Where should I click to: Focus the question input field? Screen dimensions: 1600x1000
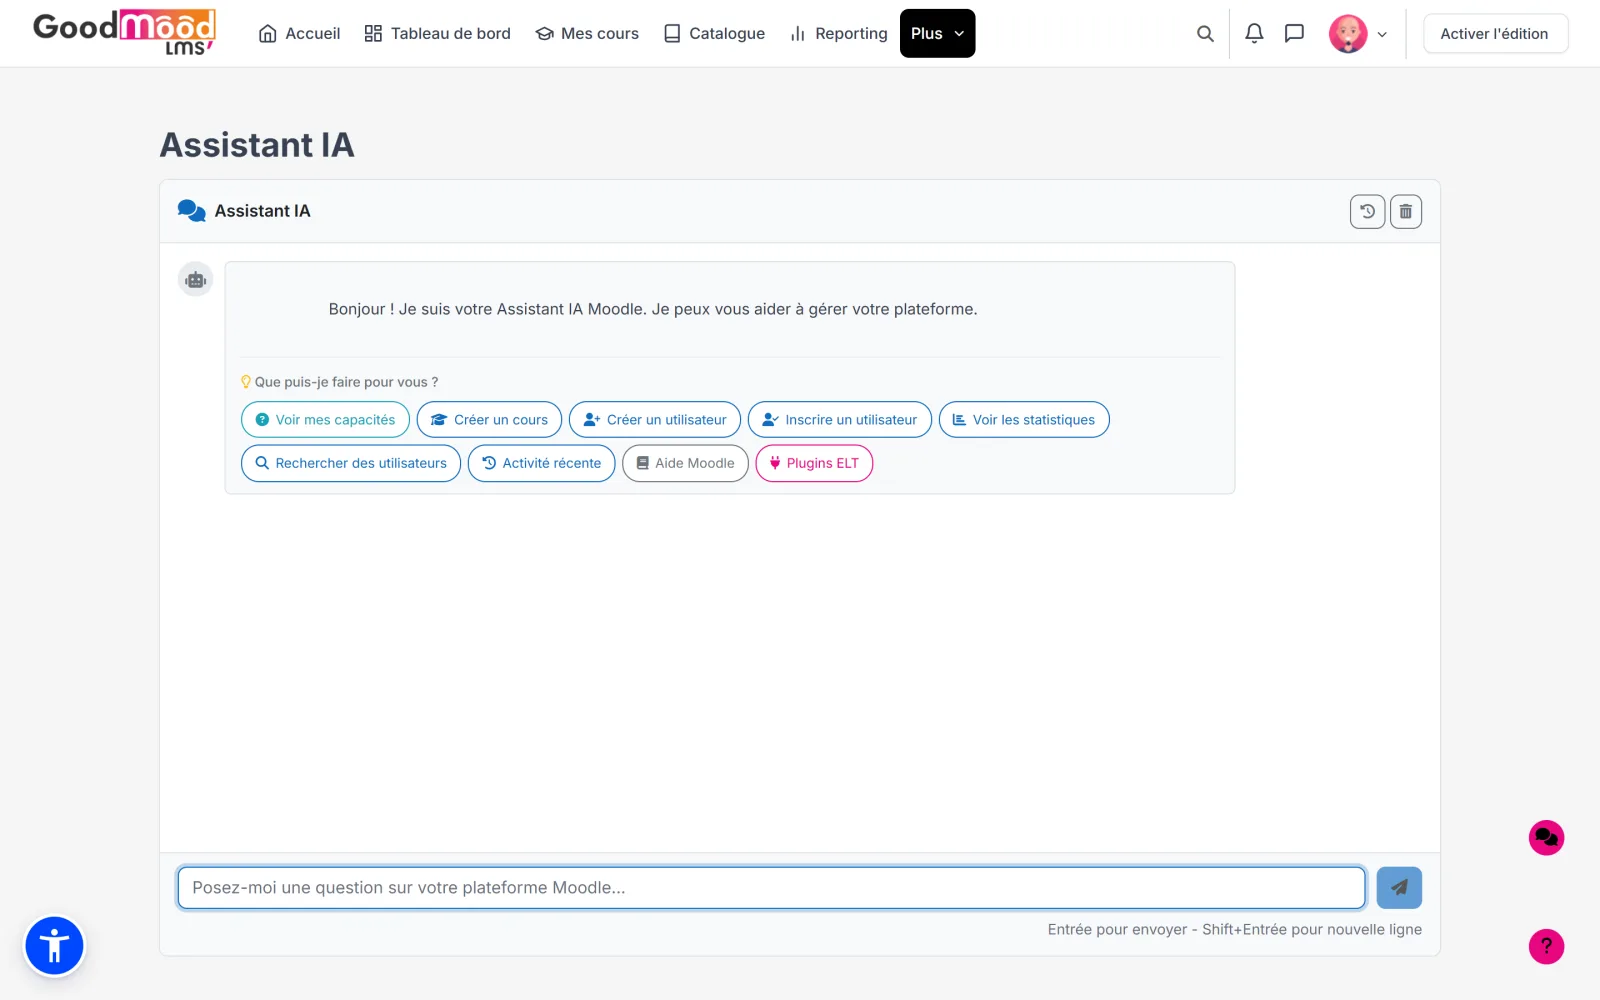tap(771, 888)
